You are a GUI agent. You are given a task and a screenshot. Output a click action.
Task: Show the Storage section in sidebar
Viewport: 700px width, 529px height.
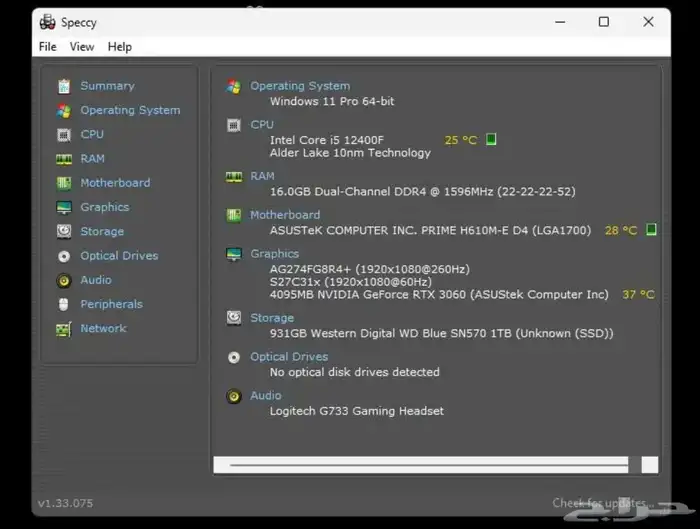click(x=102, y=231)
